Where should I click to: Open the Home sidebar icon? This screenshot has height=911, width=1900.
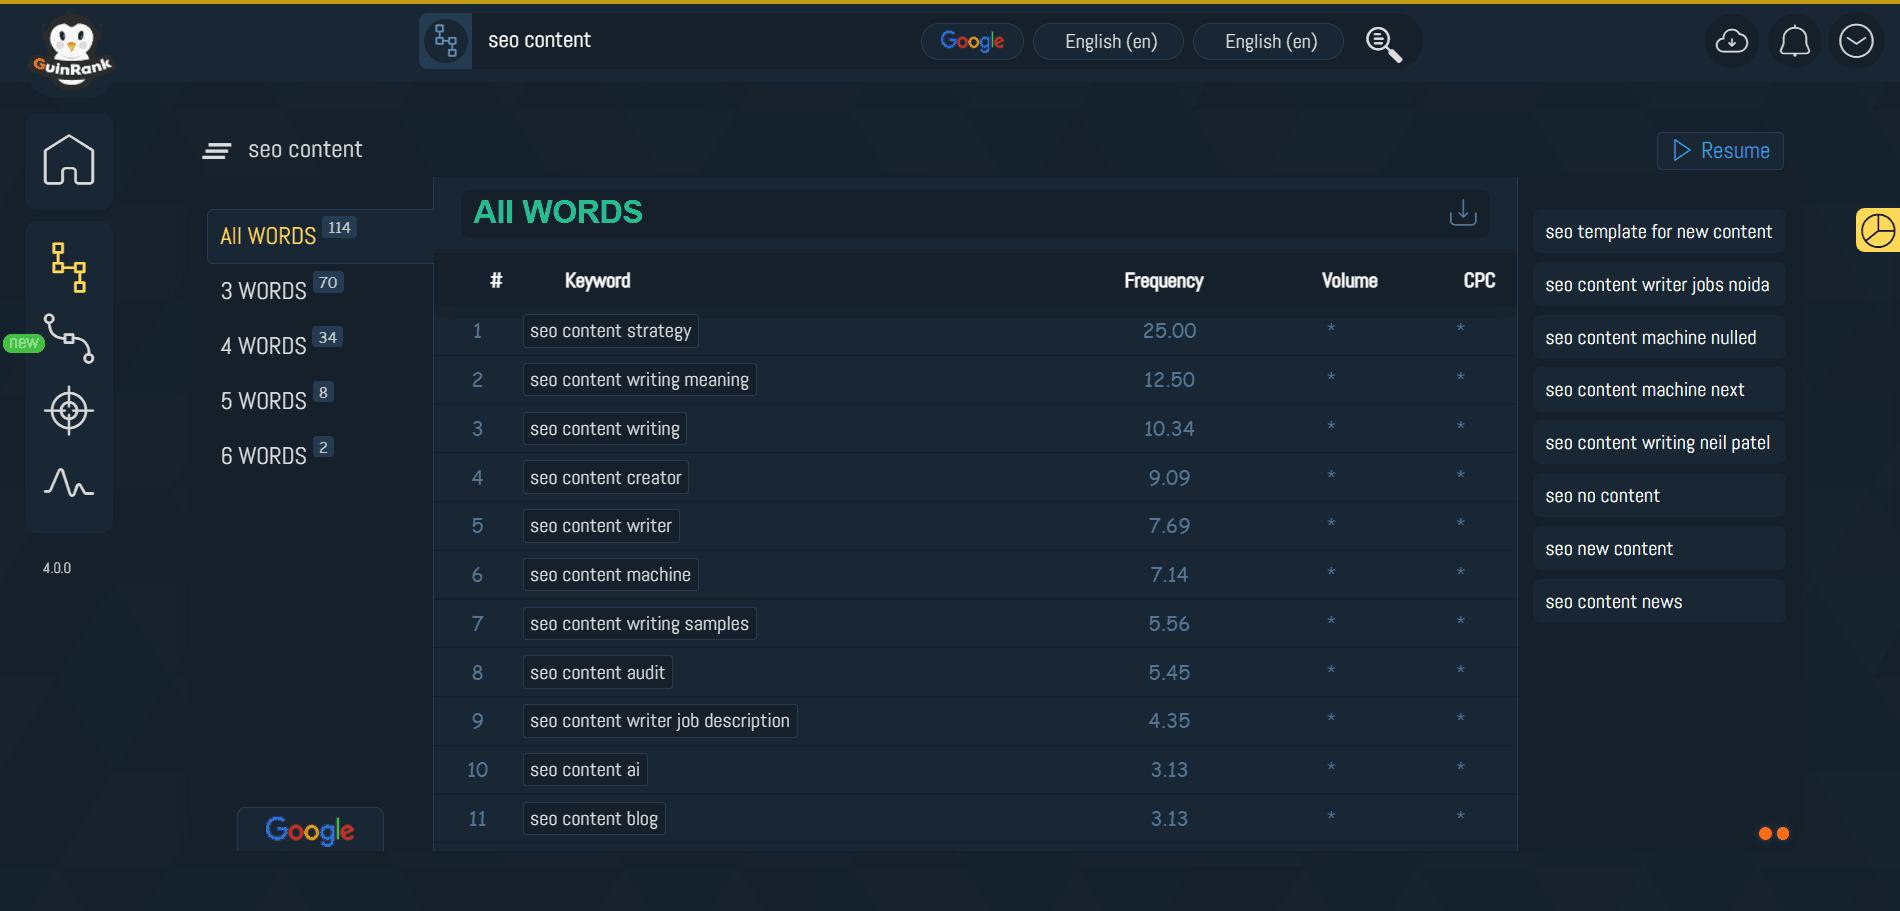click(x=69, y=160)
